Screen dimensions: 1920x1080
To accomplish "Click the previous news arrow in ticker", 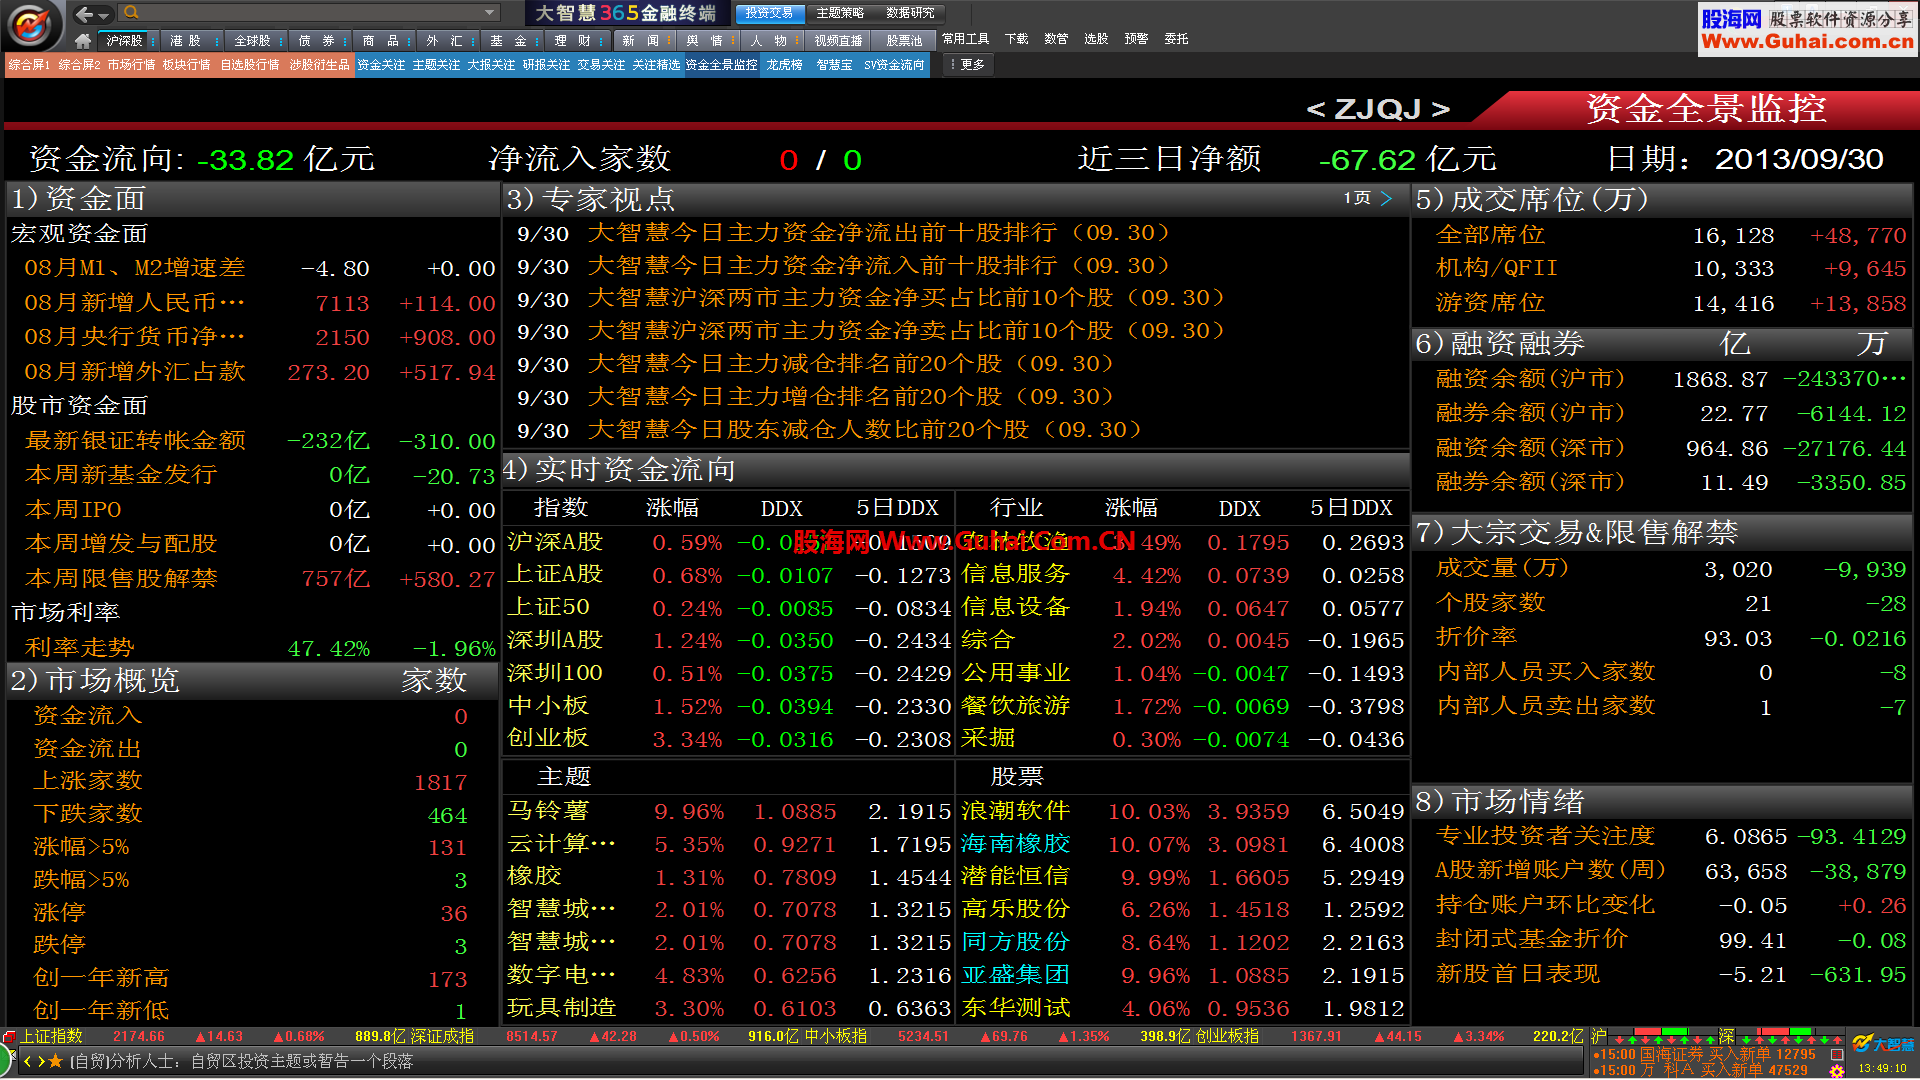I will [x=28, y=1061].
